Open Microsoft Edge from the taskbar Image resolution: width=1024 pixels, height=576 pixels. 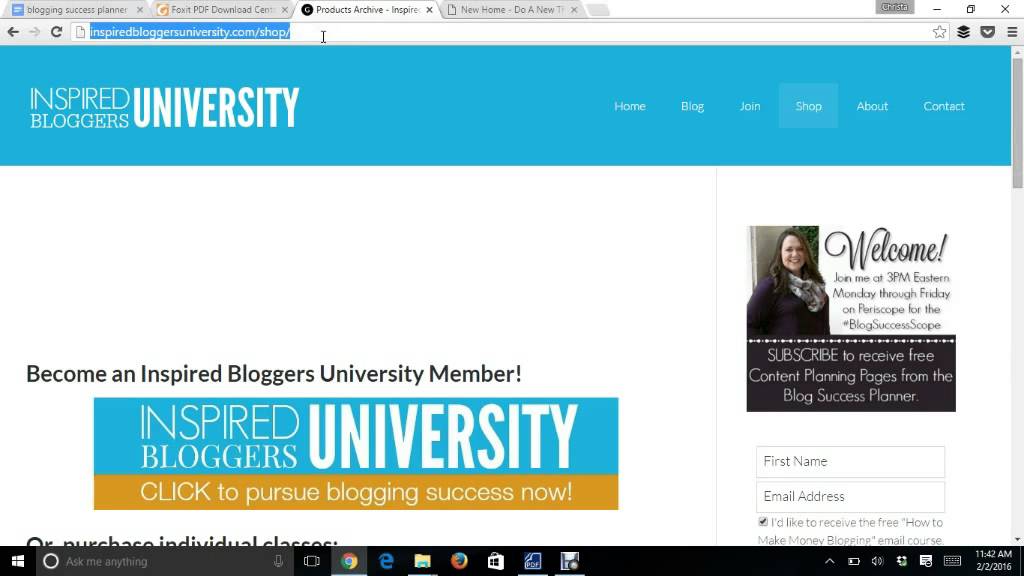point(386,561)
